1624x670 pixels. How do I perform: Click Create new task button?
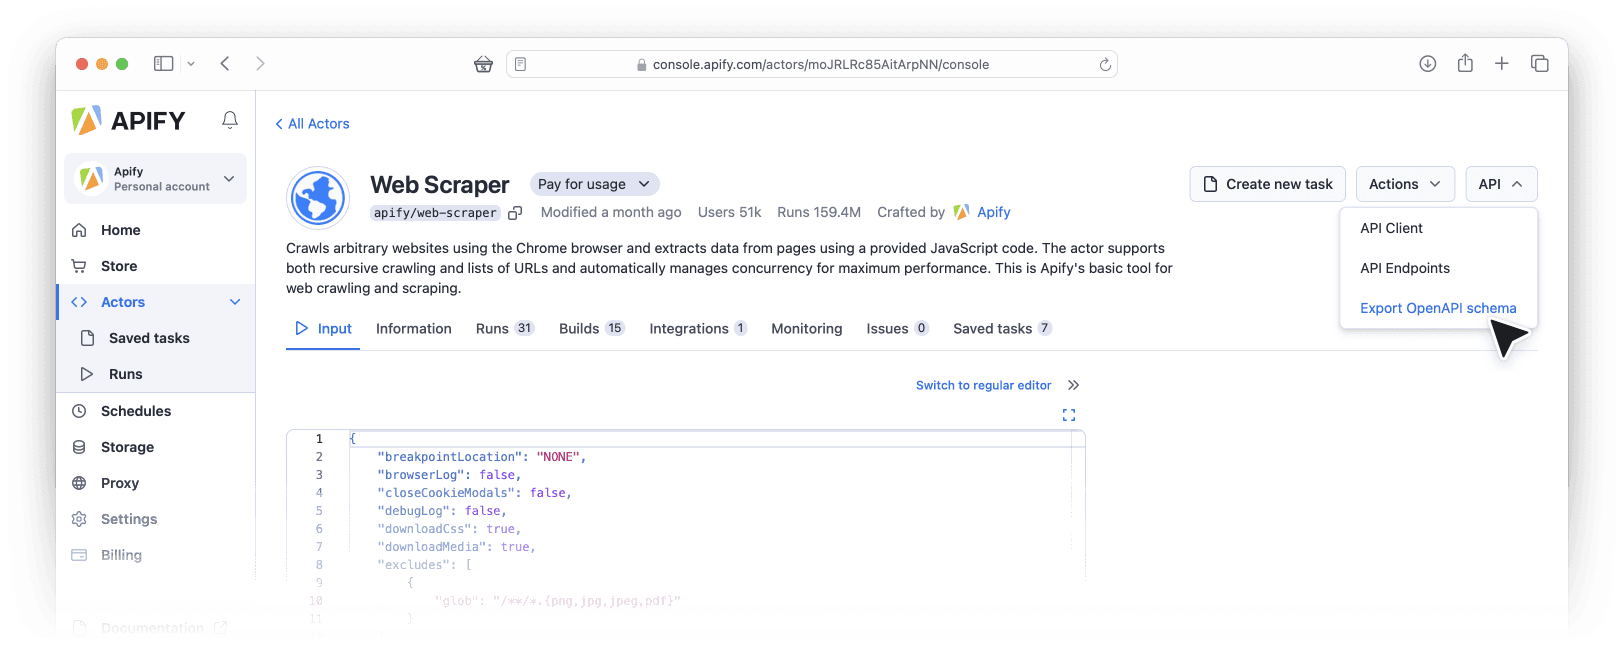tap(1267, 184)
